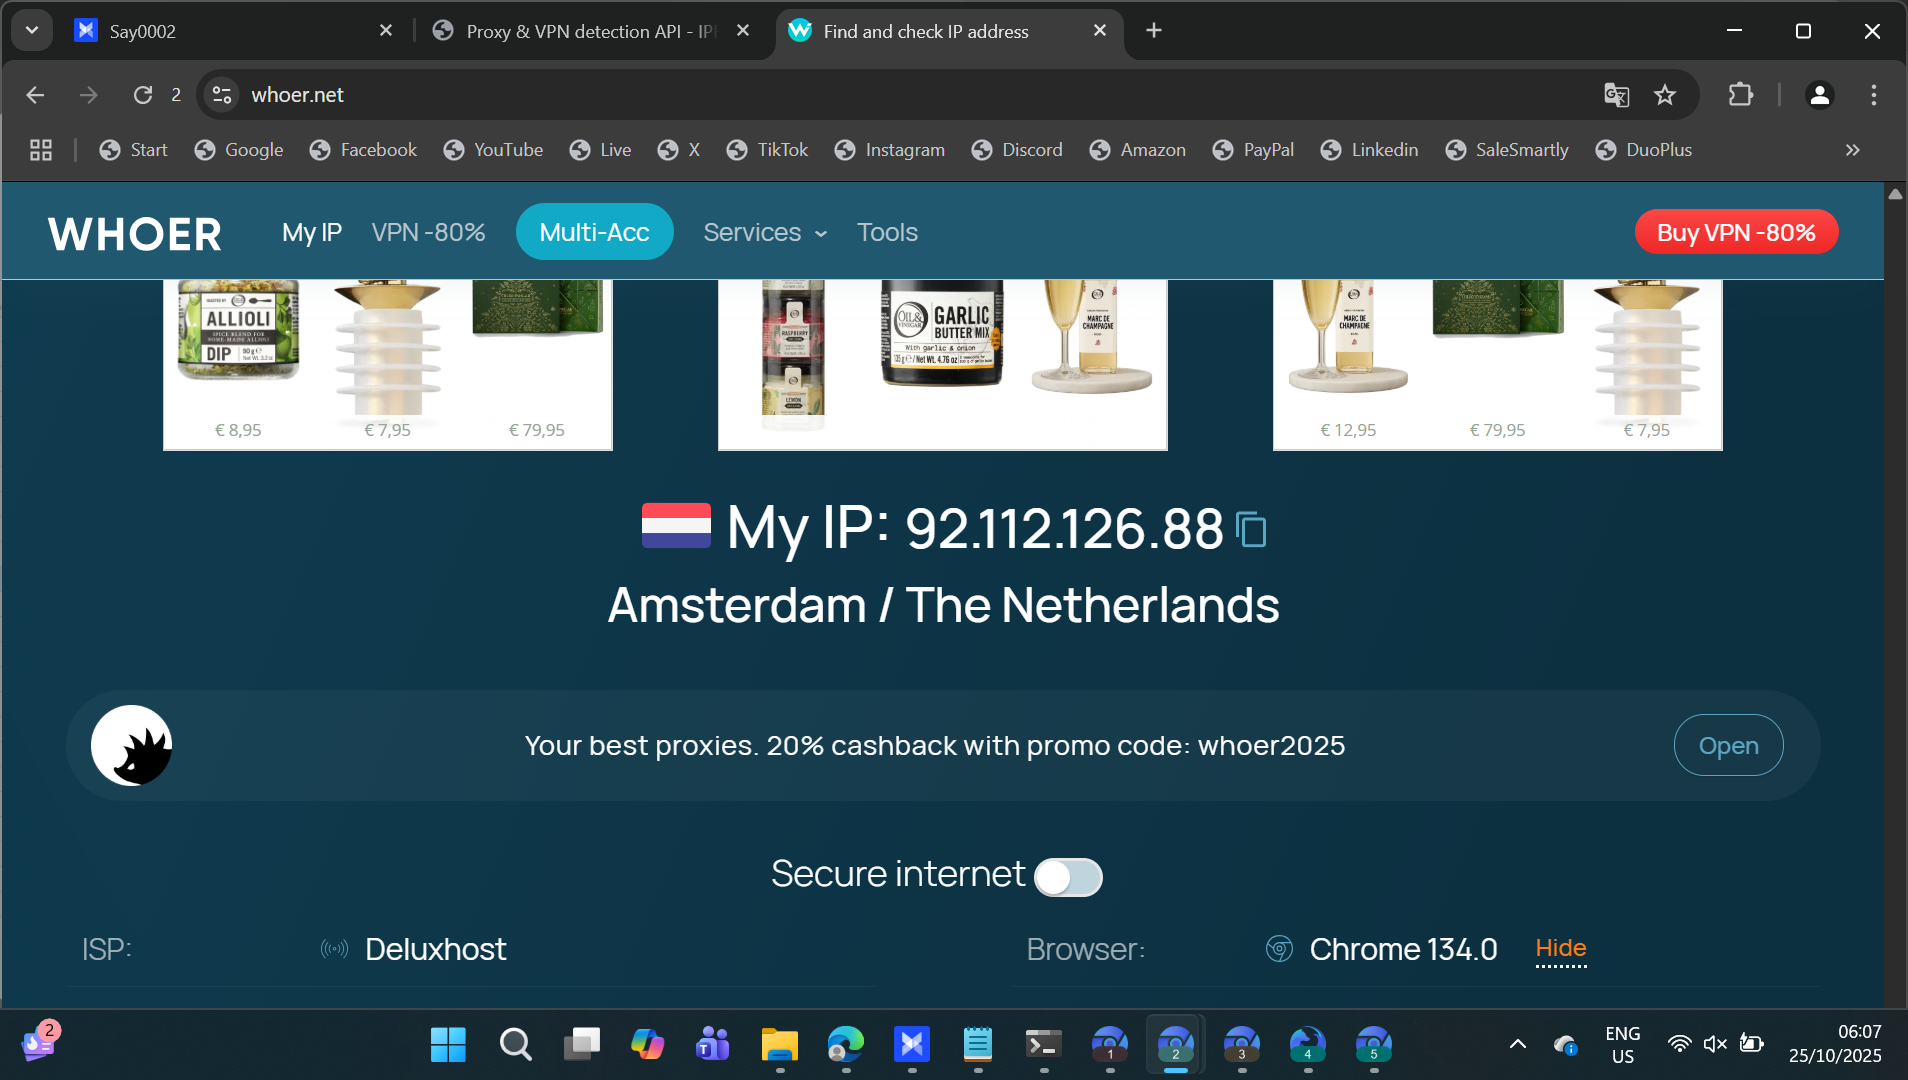Open the PayPal bookmark

(x=1253, y=150)
